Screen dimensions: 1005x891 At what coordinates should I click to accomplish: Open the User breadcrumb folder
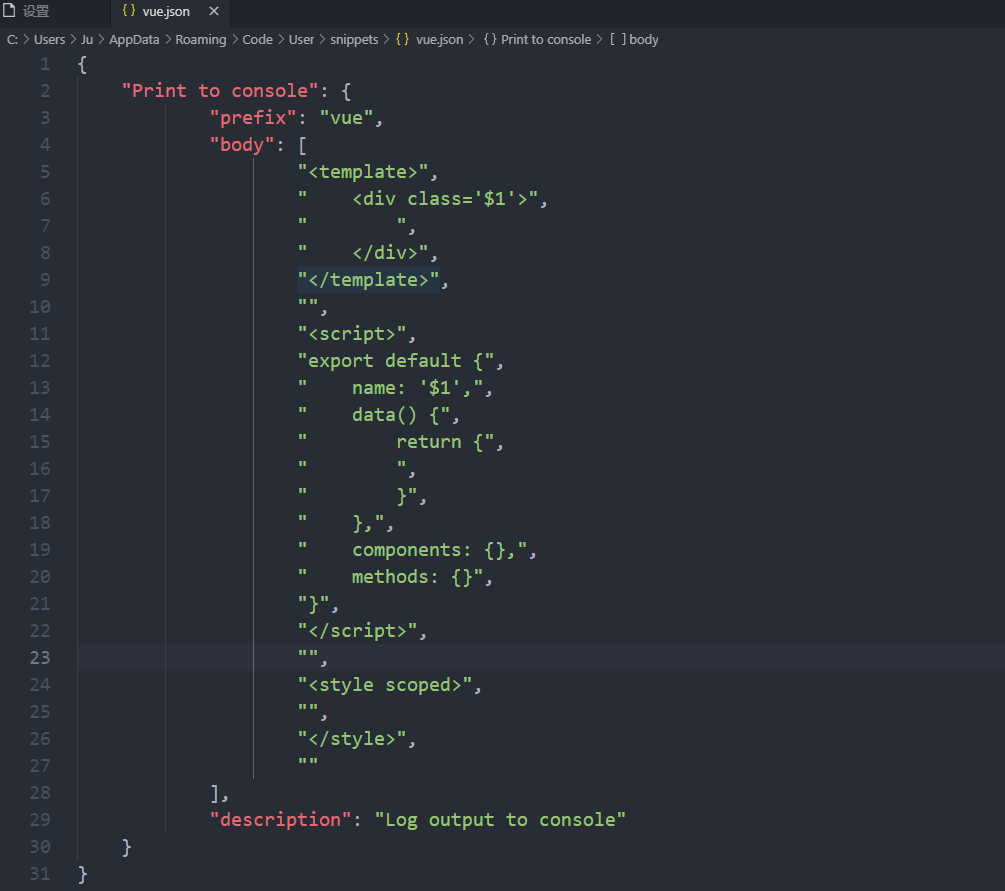[x=301, y=40]
